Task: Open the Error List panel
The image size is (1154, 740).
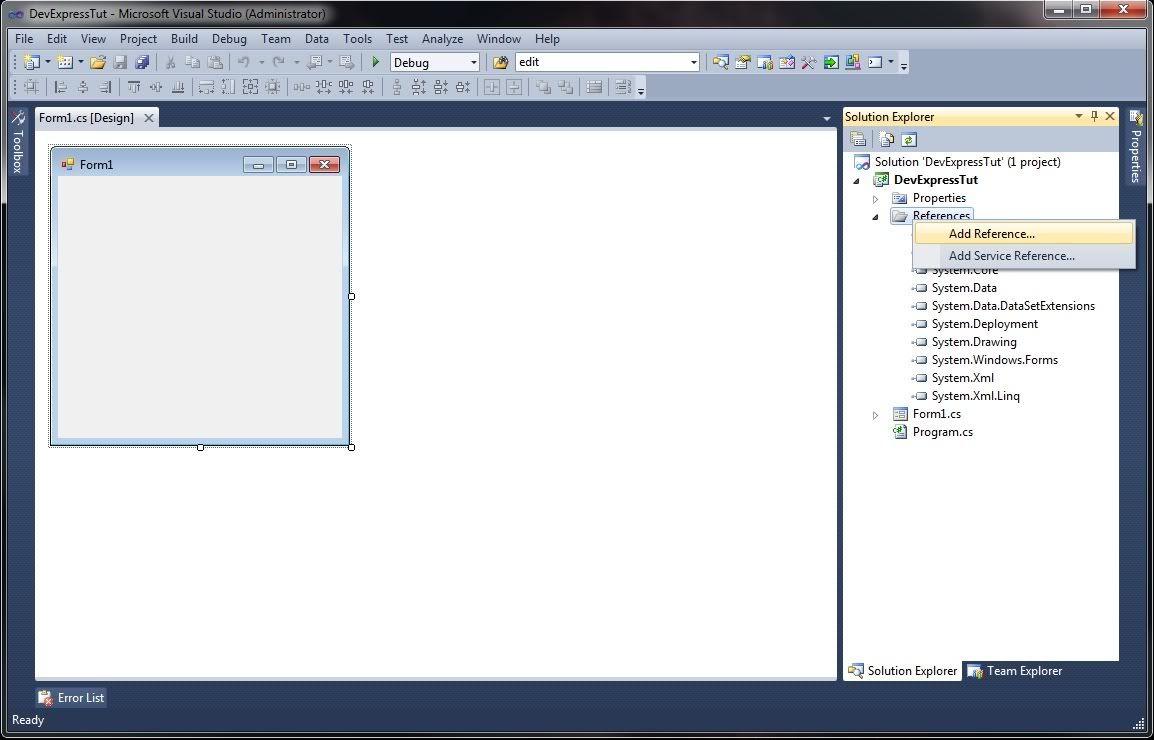Action: (72, 698)
